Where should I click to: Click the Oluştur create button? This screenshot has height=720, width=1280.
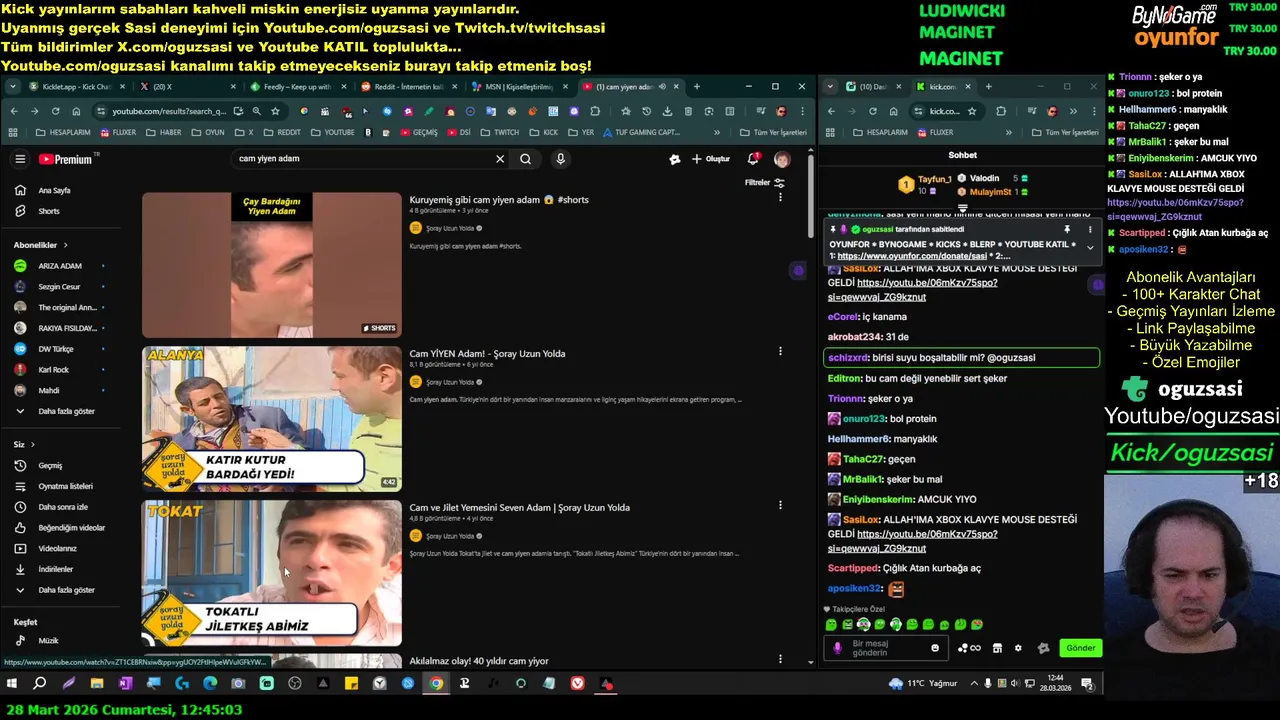(710, 159)
